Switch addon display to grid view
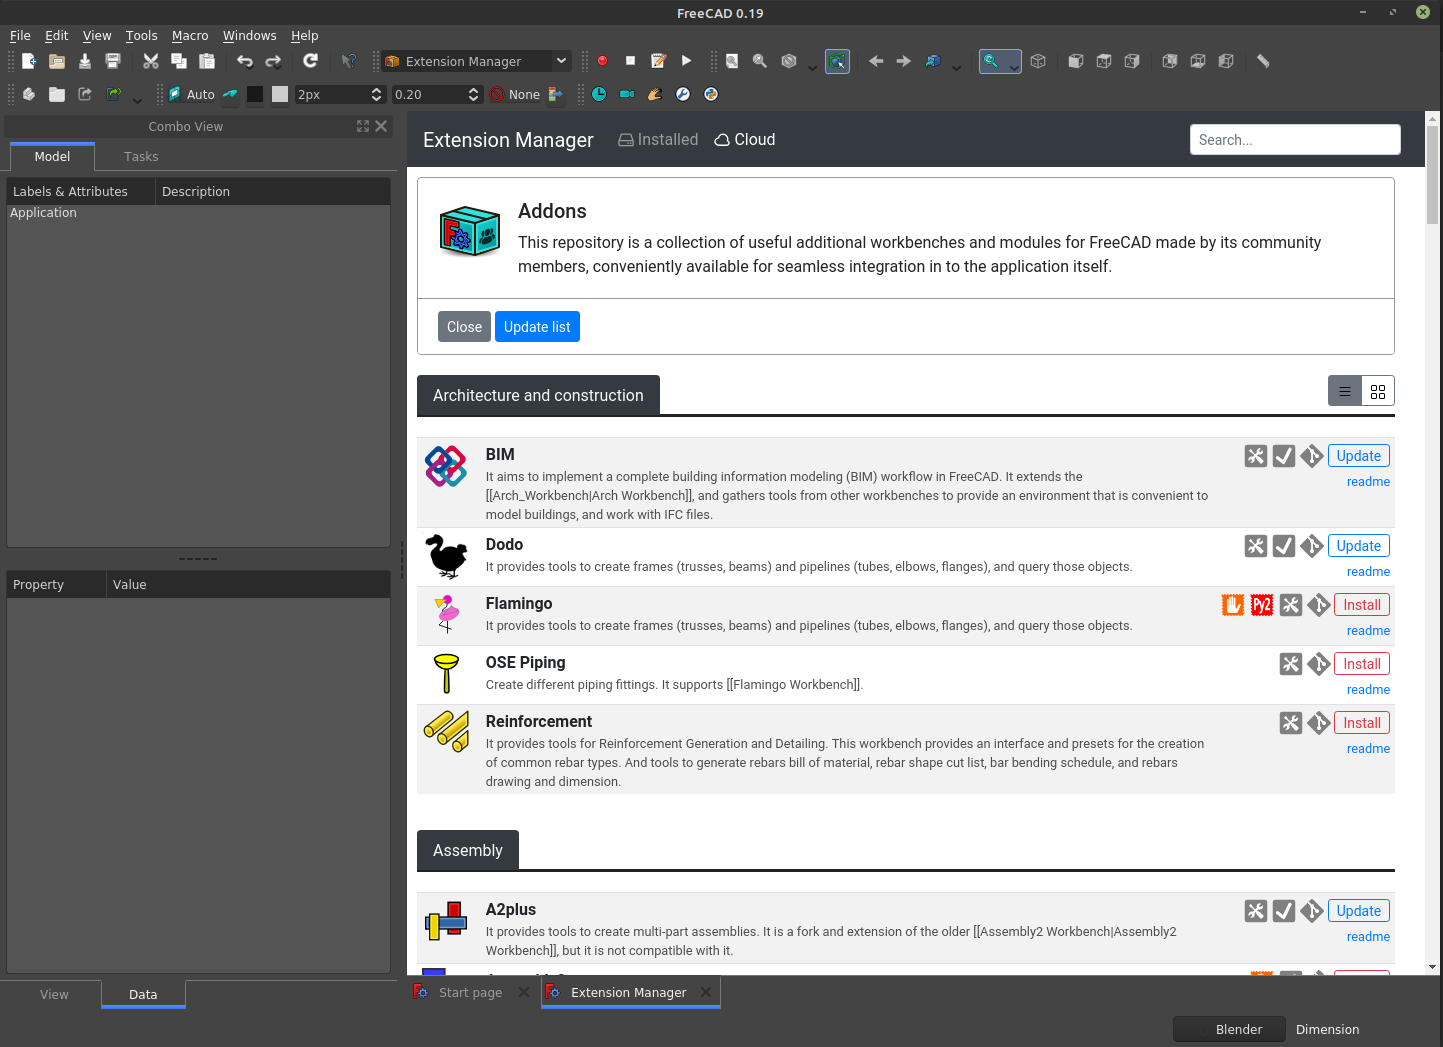 [1378, 390]
